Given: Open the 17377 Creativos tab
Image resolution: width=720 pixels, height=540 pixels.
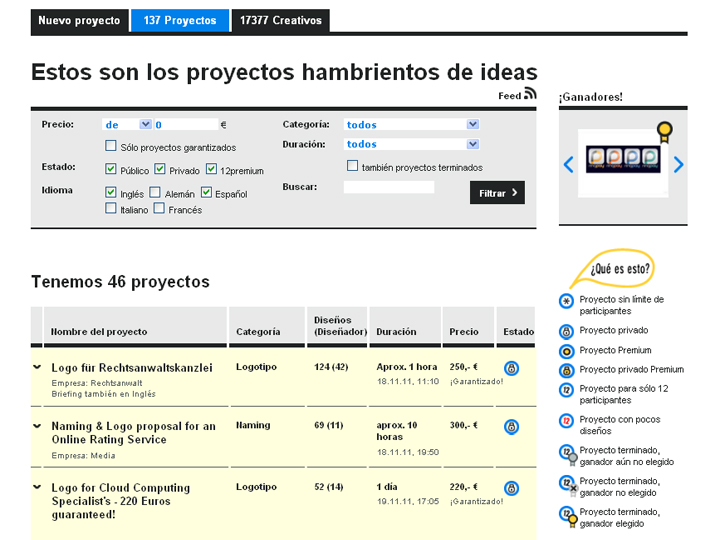Looking at the screenshot, I should click(x=279, y=20).
